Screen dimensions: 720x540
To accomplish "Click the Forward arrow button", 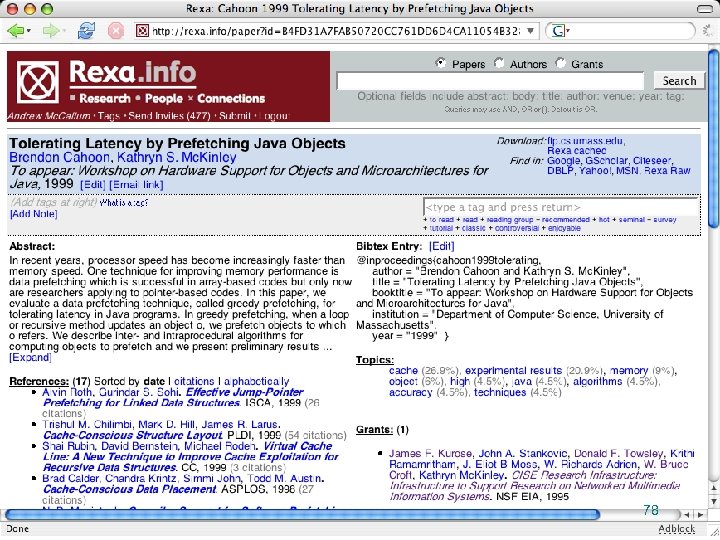I will point(50,31).
